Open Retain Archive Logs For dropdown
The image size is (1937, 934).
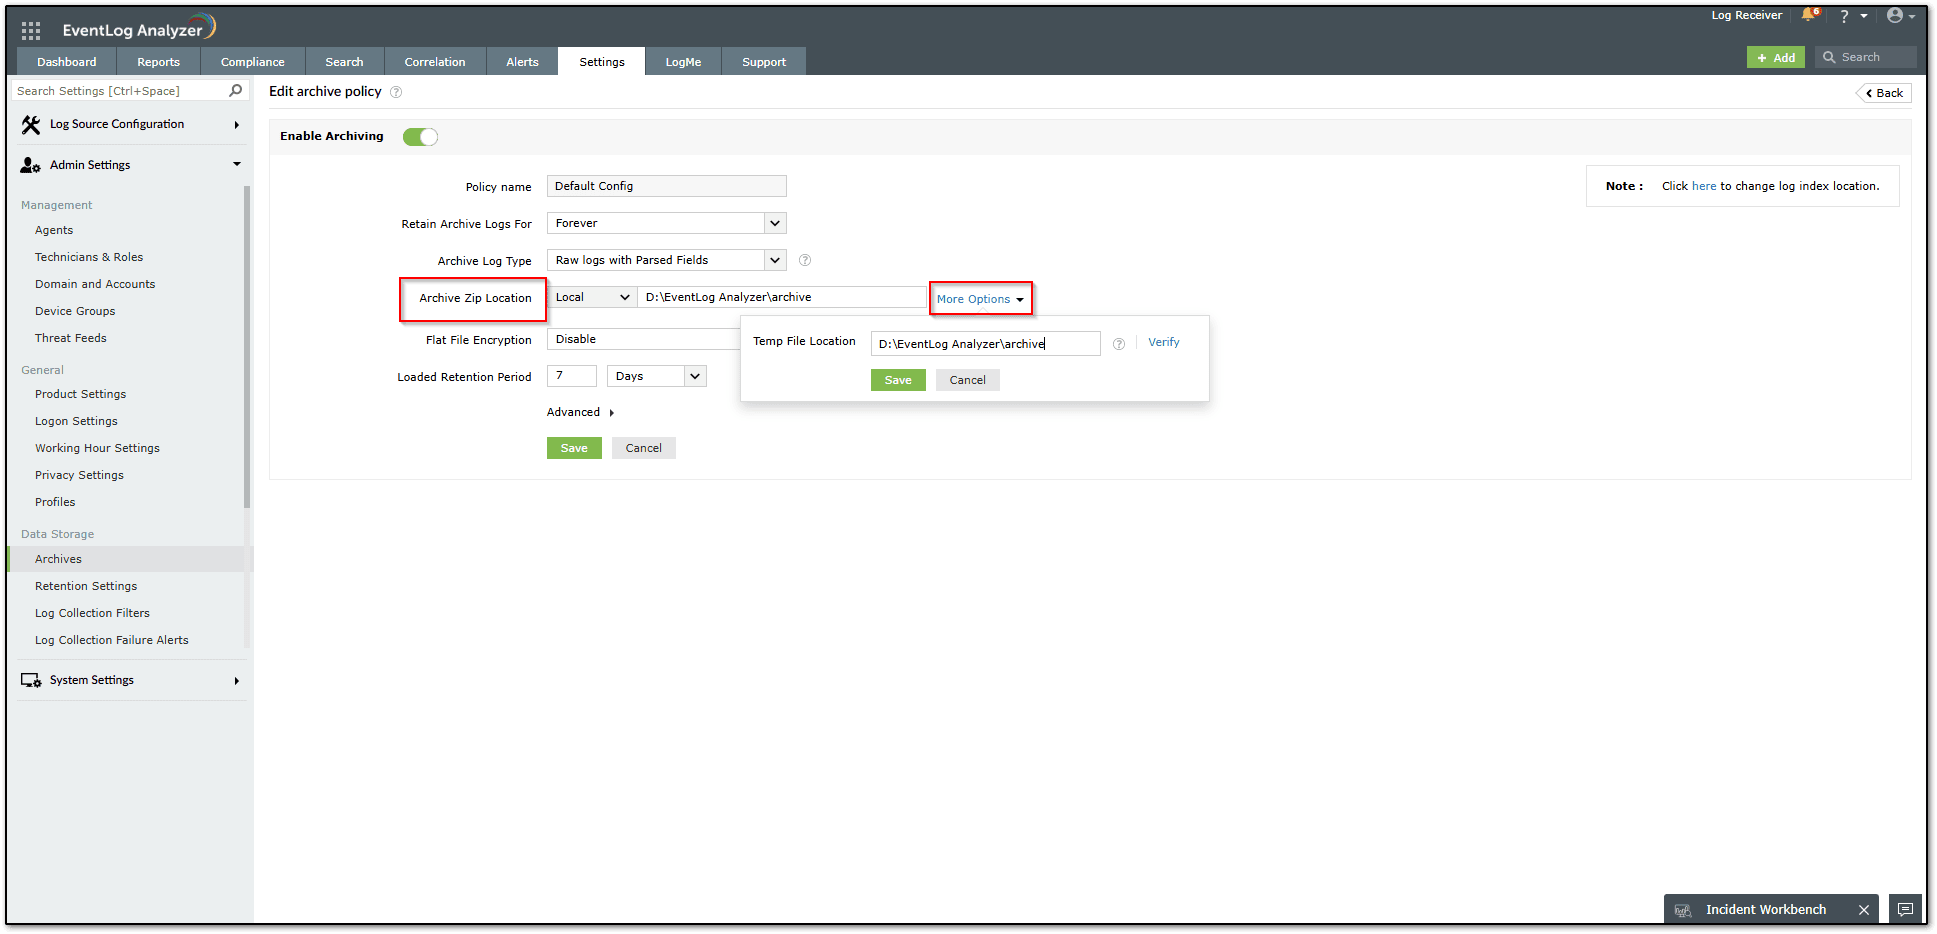click(666, 223)
